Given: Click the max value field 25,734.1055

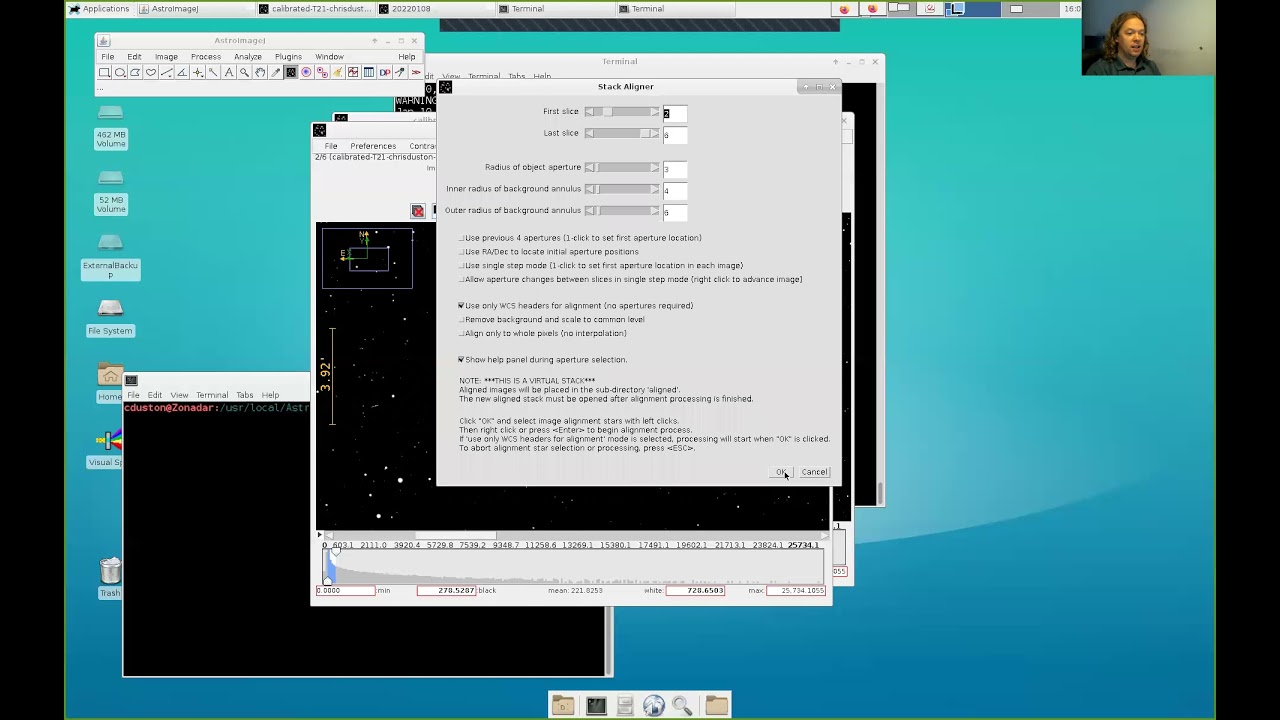Looking at the screenshot, I should [797, 591].
